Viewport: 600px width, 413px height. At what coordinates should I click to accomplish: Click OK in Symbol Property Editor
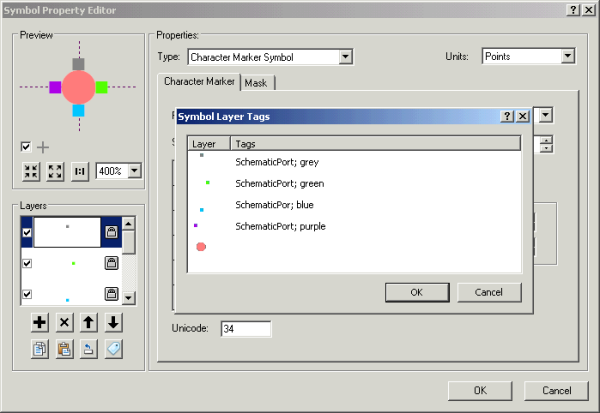point(480,390)
